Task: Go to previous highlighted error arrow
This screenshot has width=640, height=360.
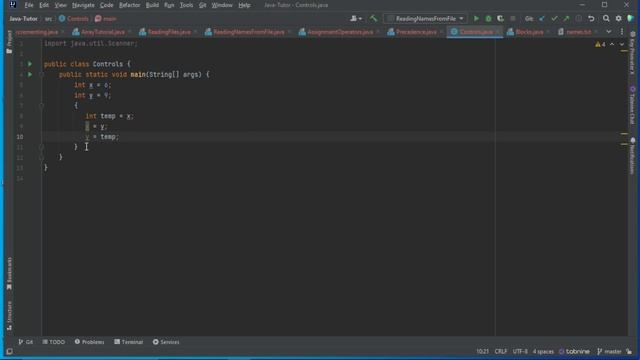Action: 612,44
